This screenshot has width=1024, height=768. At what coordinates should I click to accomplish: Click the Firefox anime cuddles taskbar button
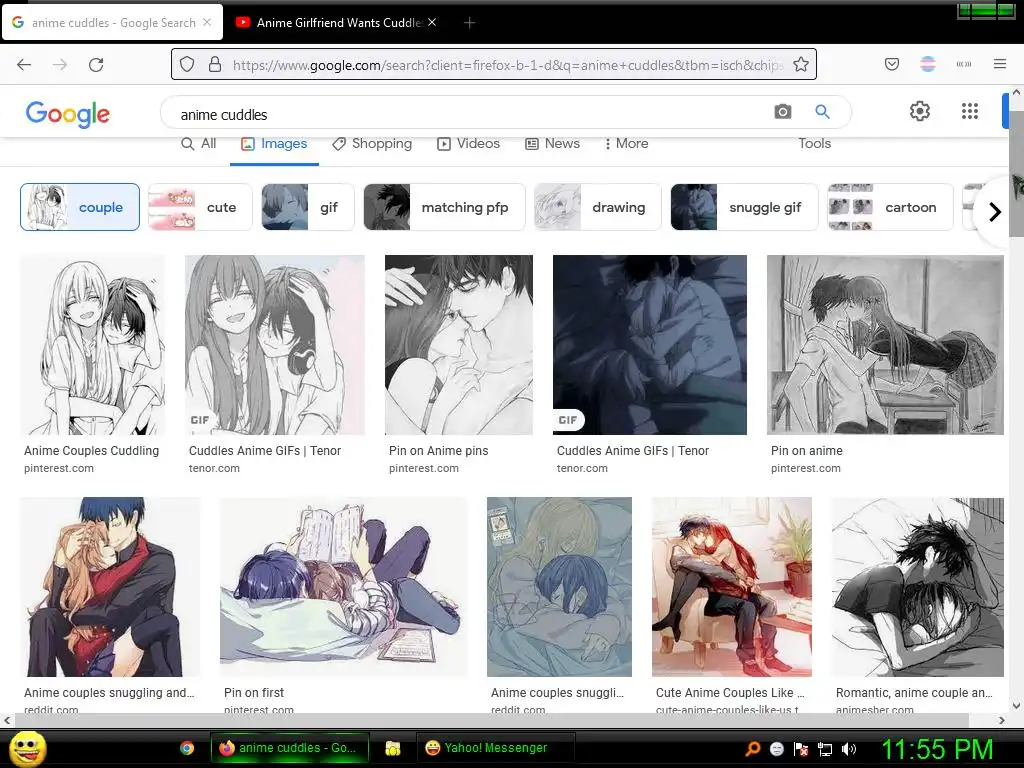click(289, 748)
